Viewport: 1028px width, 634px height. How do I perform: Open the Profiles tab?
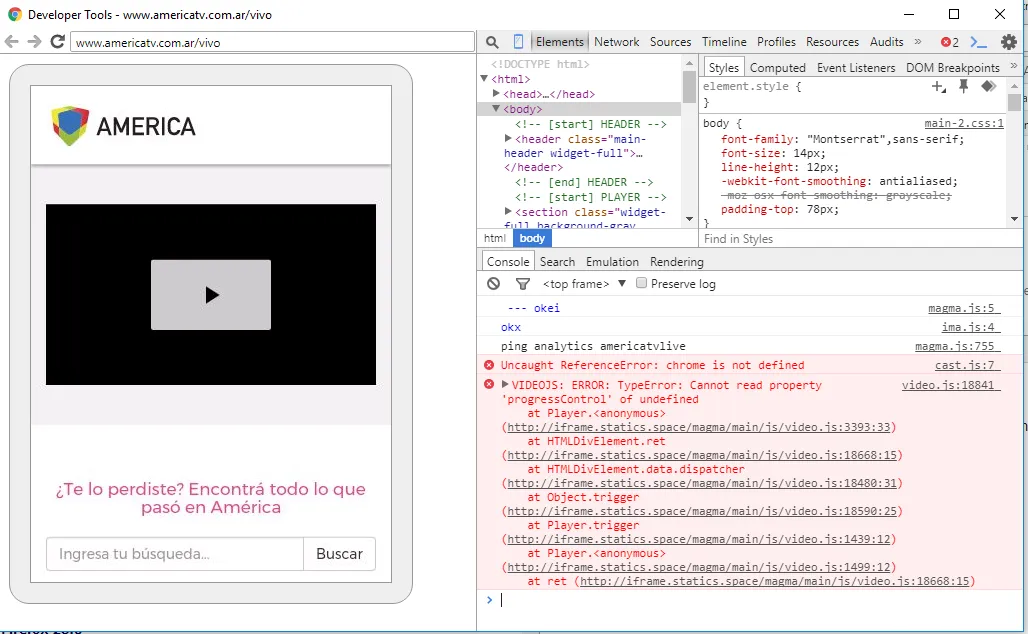click(x=776, y=41)
